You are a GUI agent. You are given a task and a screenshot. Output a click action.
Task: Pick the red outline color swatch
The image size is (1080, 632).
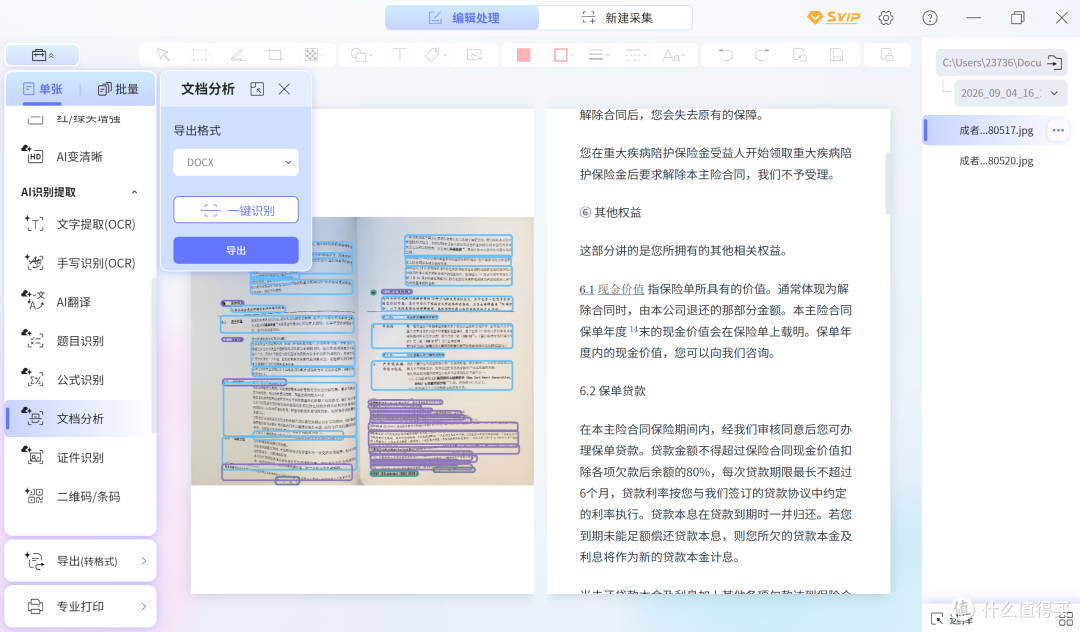click(x=561, y=55)
